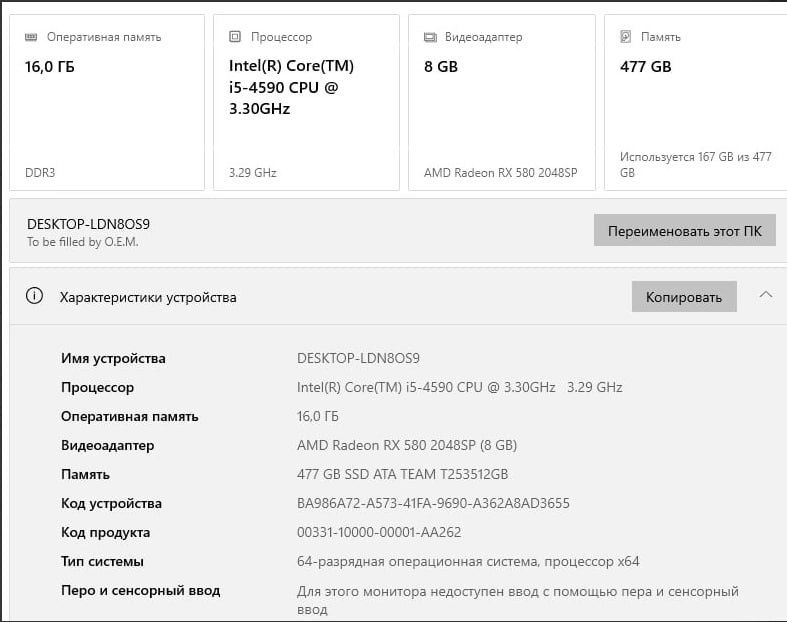The image size is (787, 622).
Task: Click the DESKTOP-LDN8OS9 name in the header
Action: [x=88, y=224]
